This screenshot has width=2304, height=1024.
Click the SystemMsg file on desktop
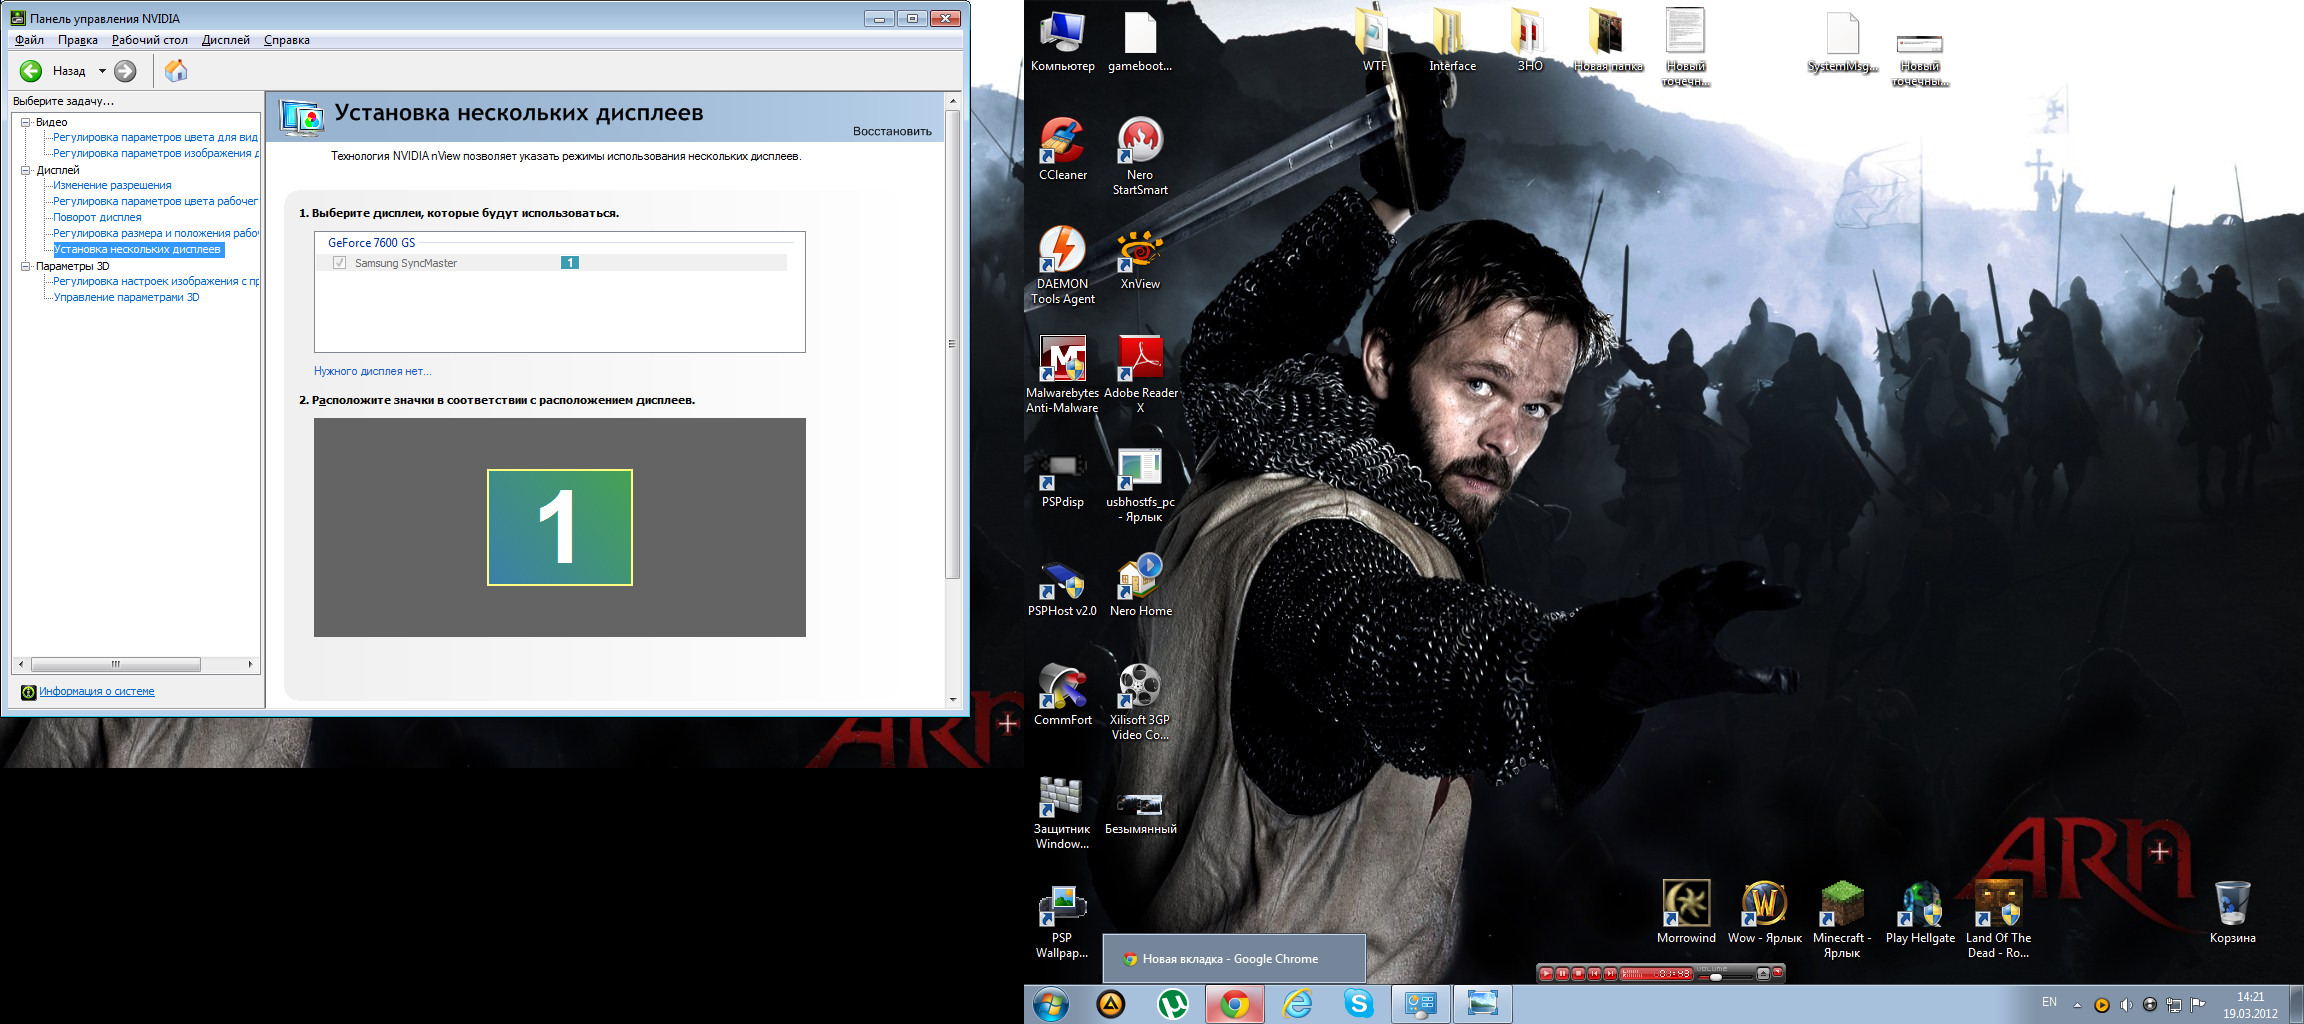(x=1842, y=42)
